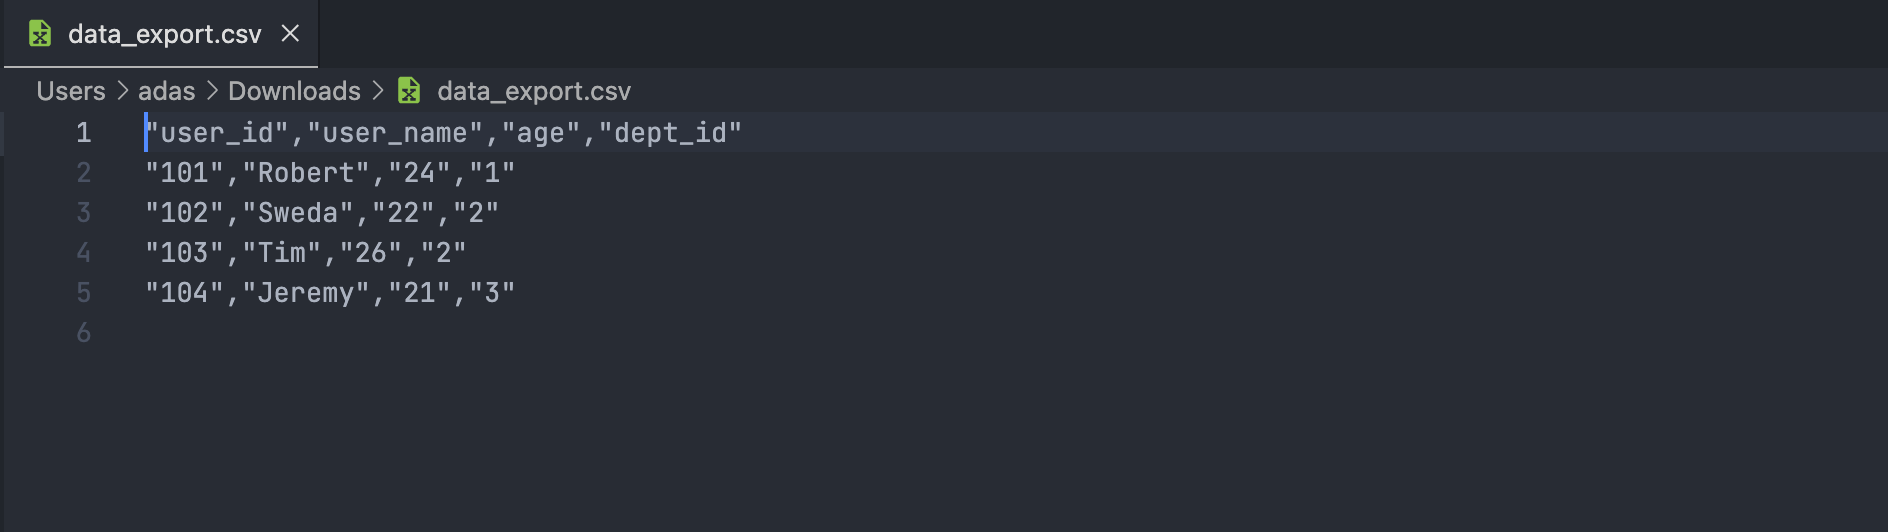Screen dimensions: 1888x532
Task: Click on the Jeremy row text
Action: coord(330,293)
